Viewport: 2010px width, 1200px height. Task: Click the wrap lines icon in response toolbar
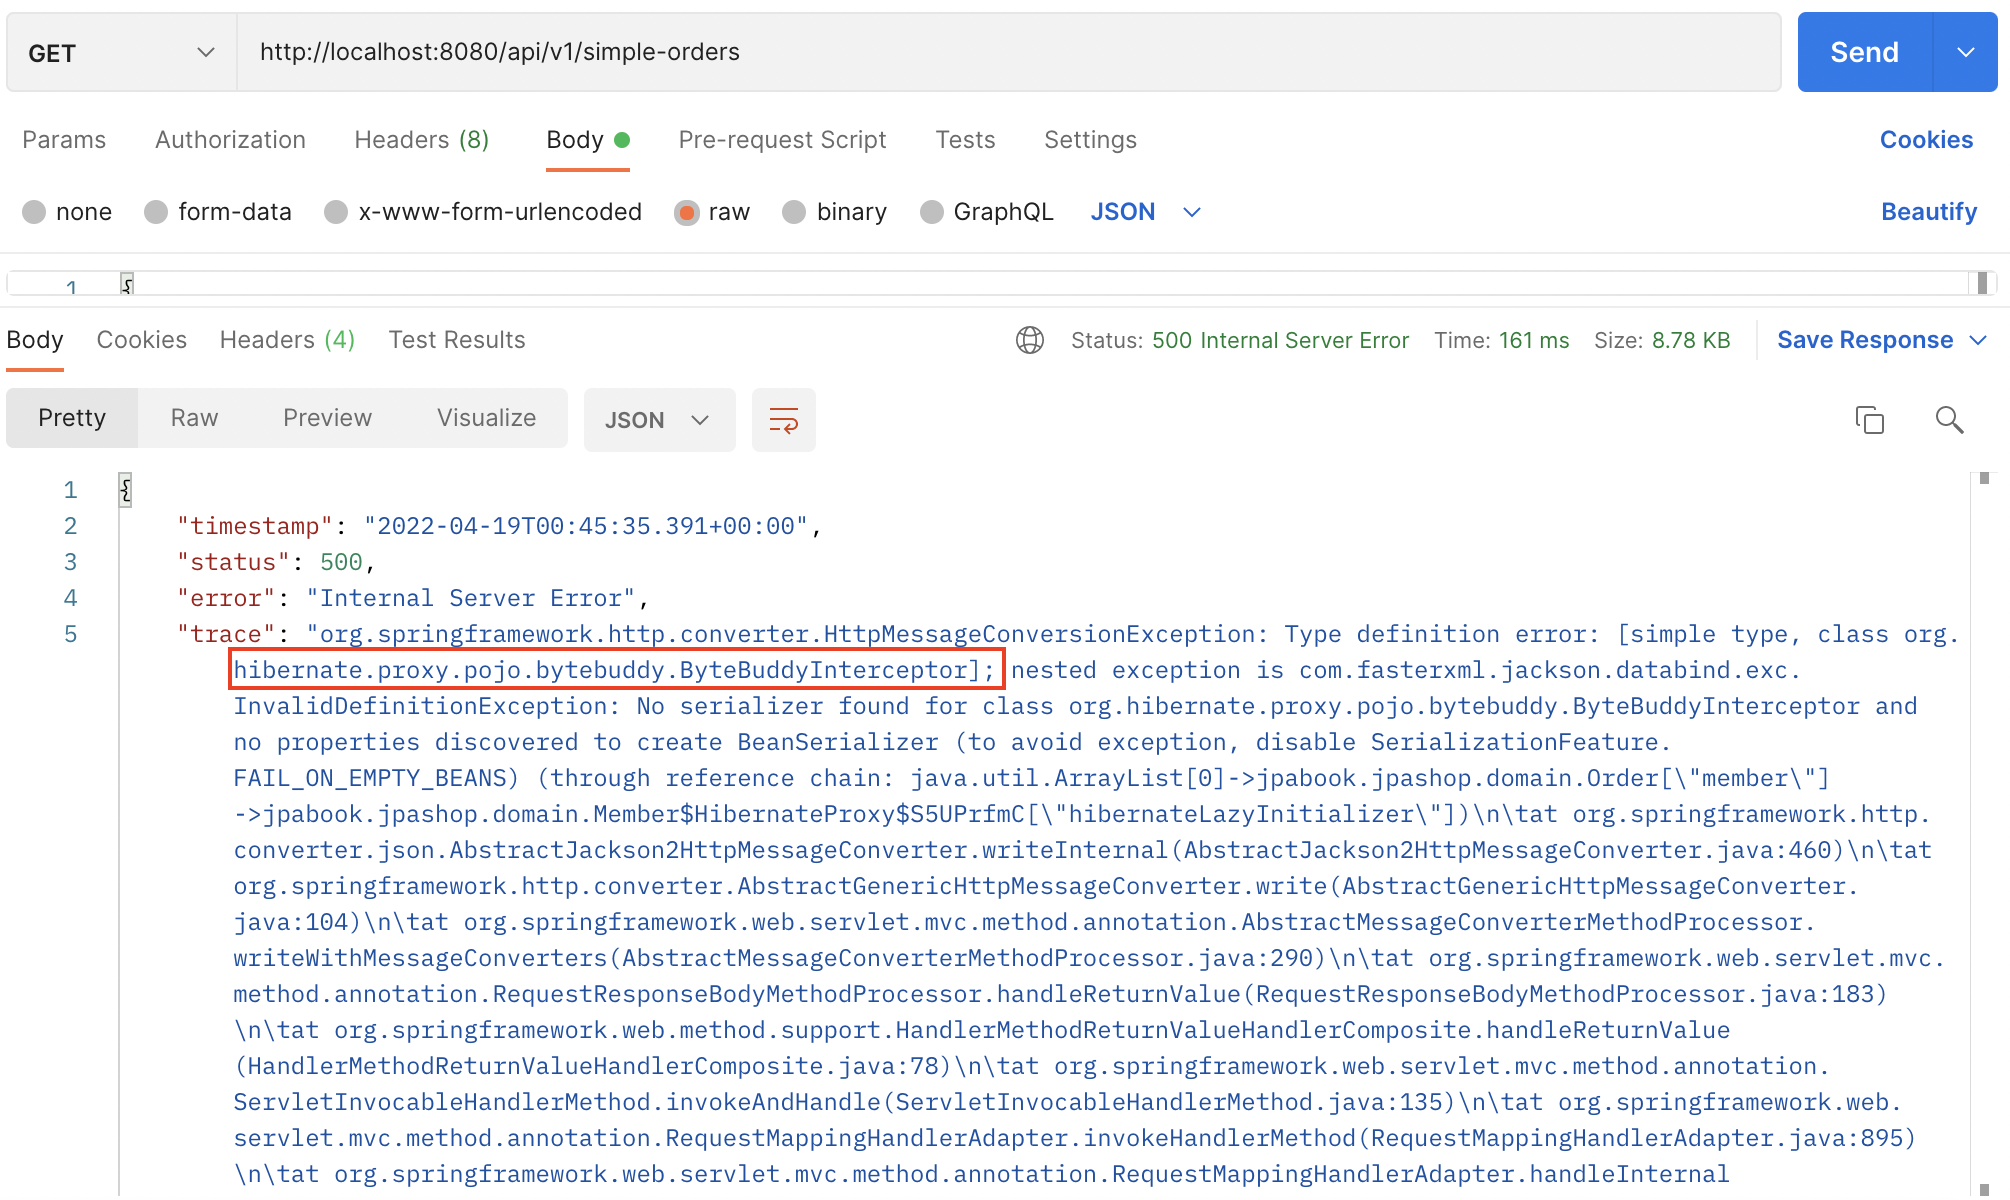coord(783,420)
